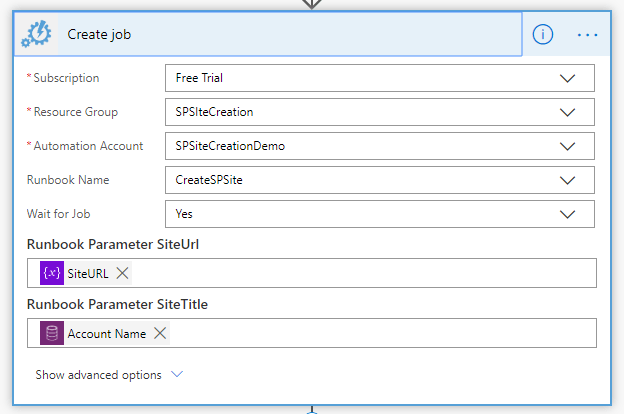624x414 pixels.
Task: Open the Wait for Job dropdown
Action: coord(568,214)
